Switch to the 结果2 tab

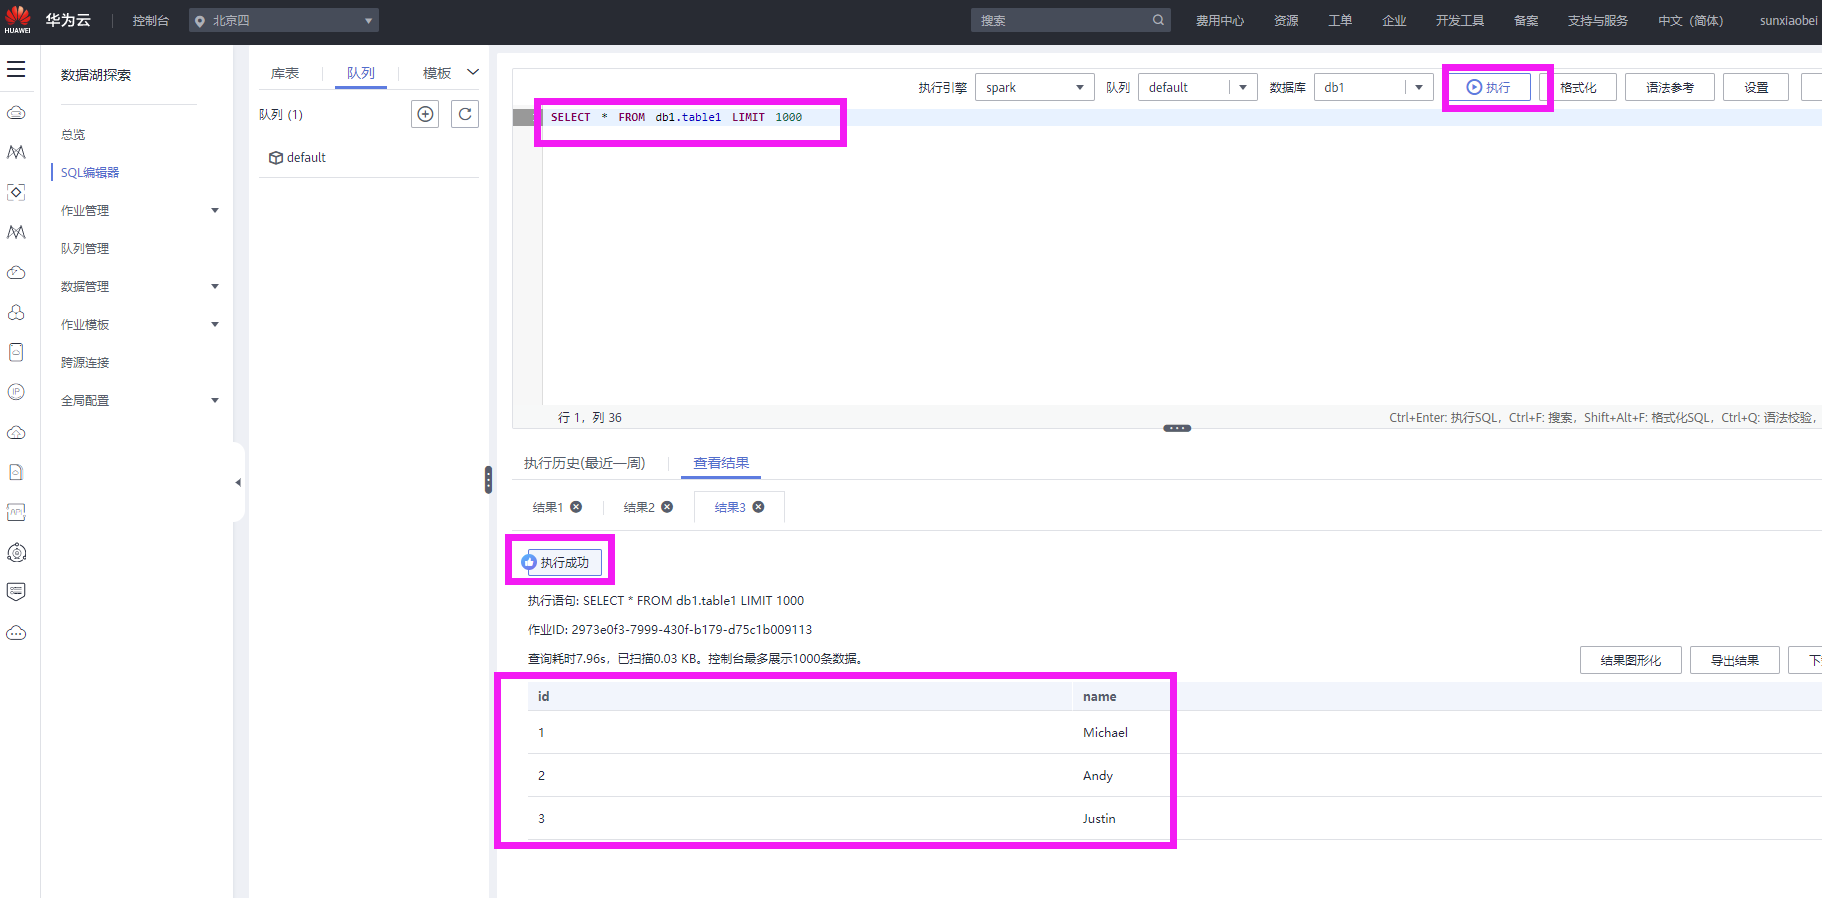(639, 507)
